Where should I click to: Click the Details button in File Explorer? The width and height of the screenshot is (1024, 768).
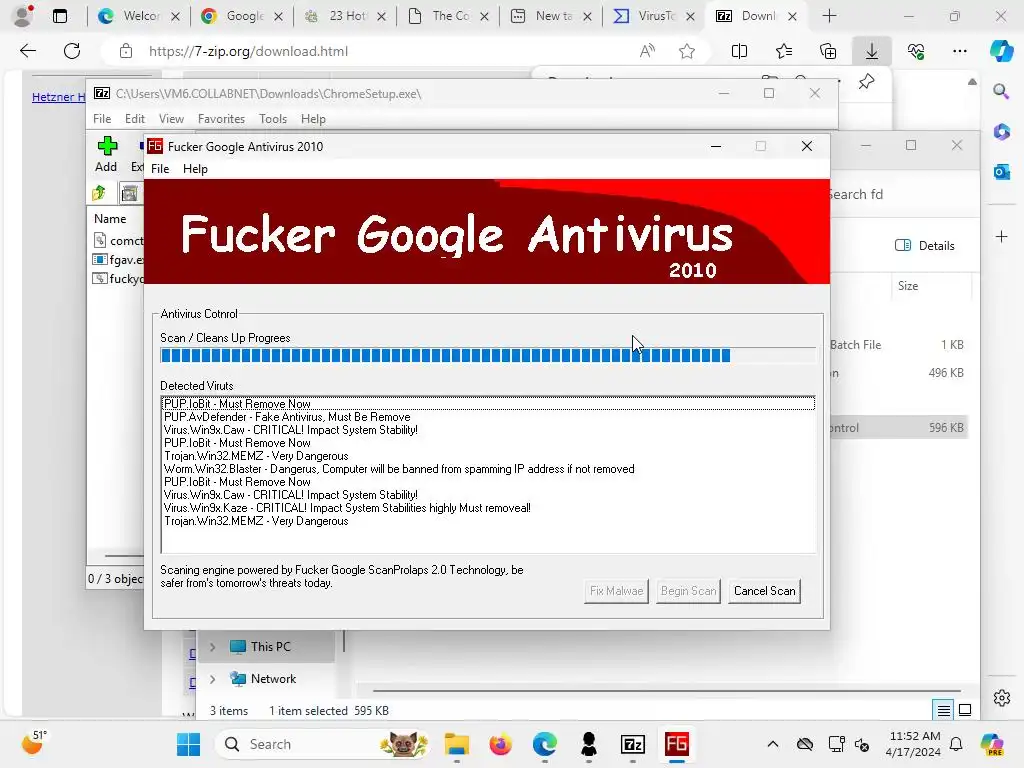pyautogui.click(x=924, y=246)
